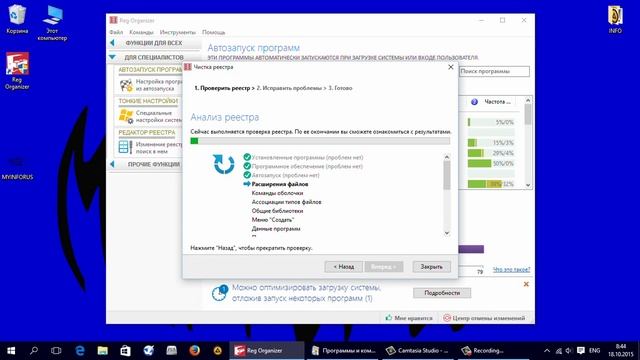This screenshot has width=640, height=360.
Task: Open the Recycle Bin desktop icon
Action: [17, 19]
